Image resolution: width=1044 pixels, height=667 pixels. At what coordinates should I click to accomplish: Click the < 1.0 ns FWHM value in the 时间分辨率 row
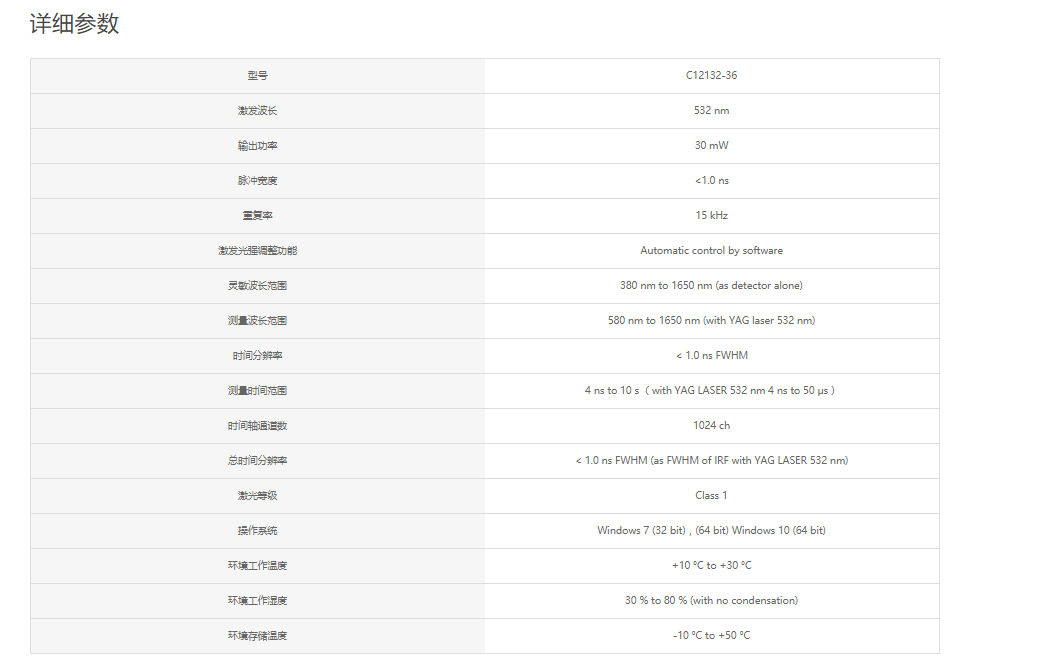pyautogui.click(x=711, y=355)
